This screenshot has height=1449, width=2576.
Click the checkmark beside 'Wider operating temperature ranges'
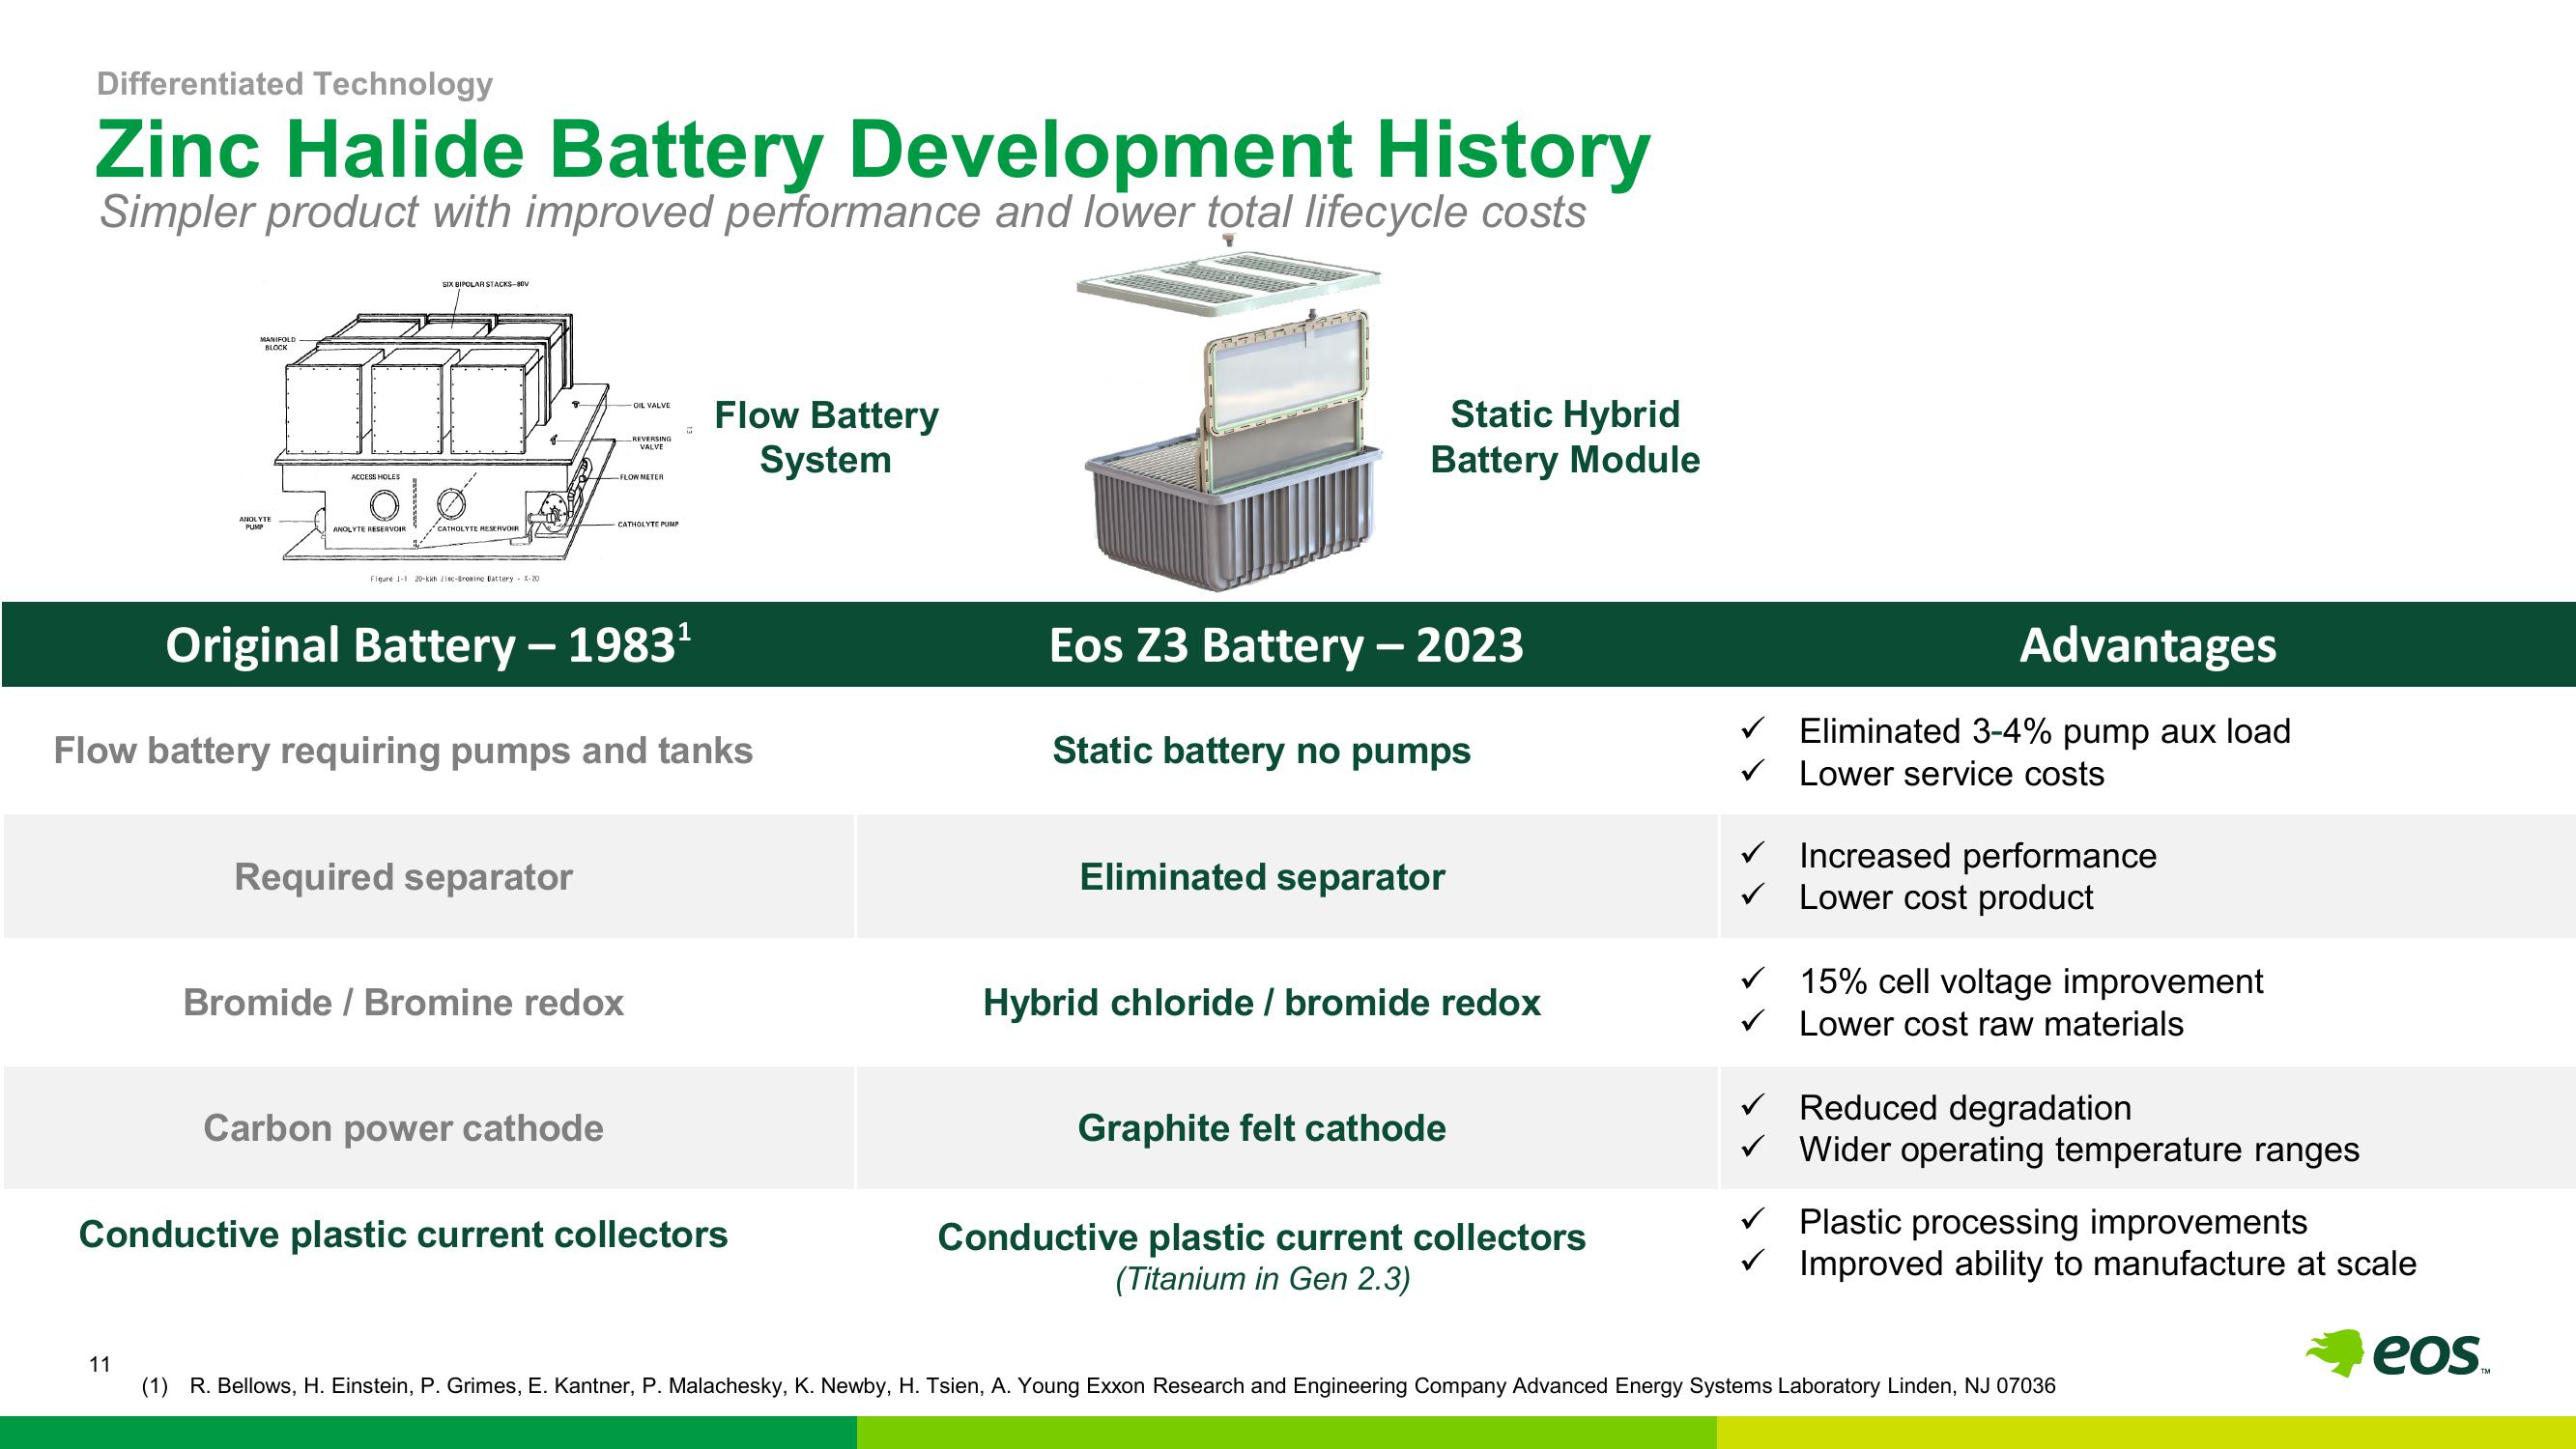(x=1751, y=1147)
